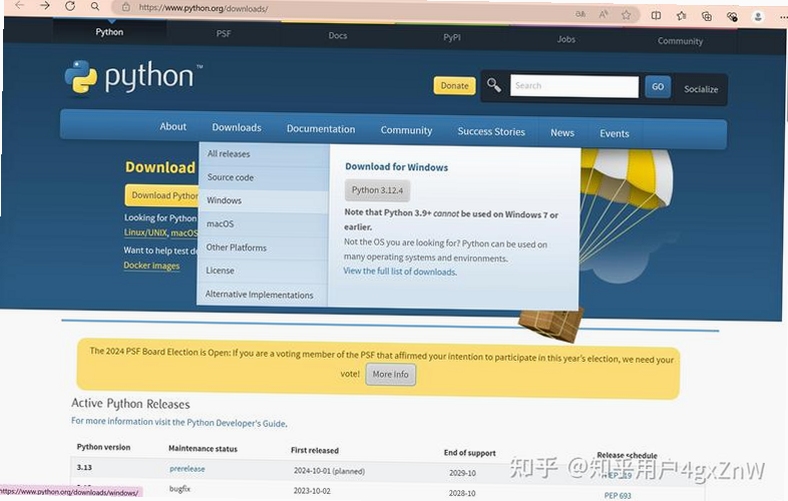Select the PSF top tab
This screenshot has height=501, width=788.
click(x=223, y=34)
